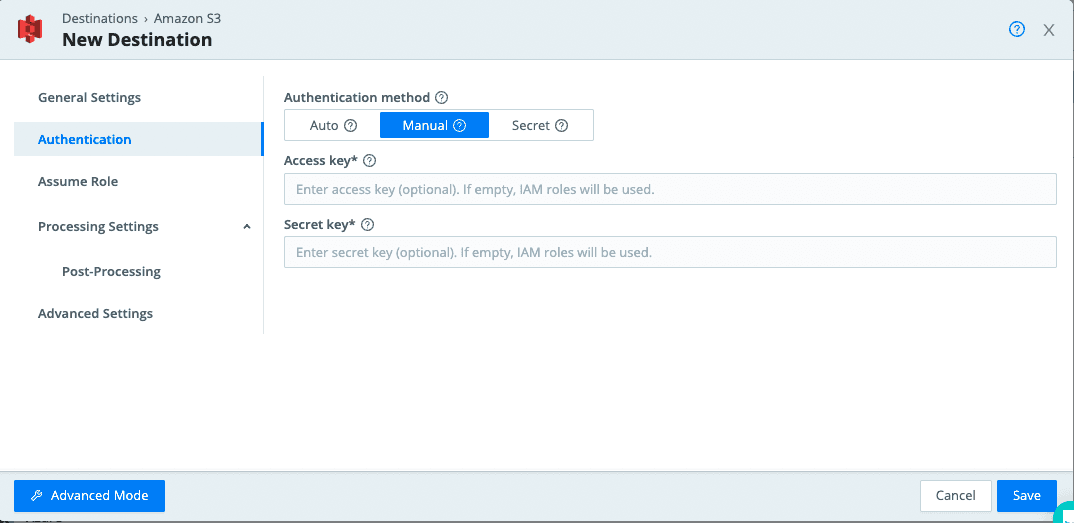This screenshot has width=1074, height=523.
Task: Click into the Access key field
Action: pyautogui.click(x=670, y=189)
